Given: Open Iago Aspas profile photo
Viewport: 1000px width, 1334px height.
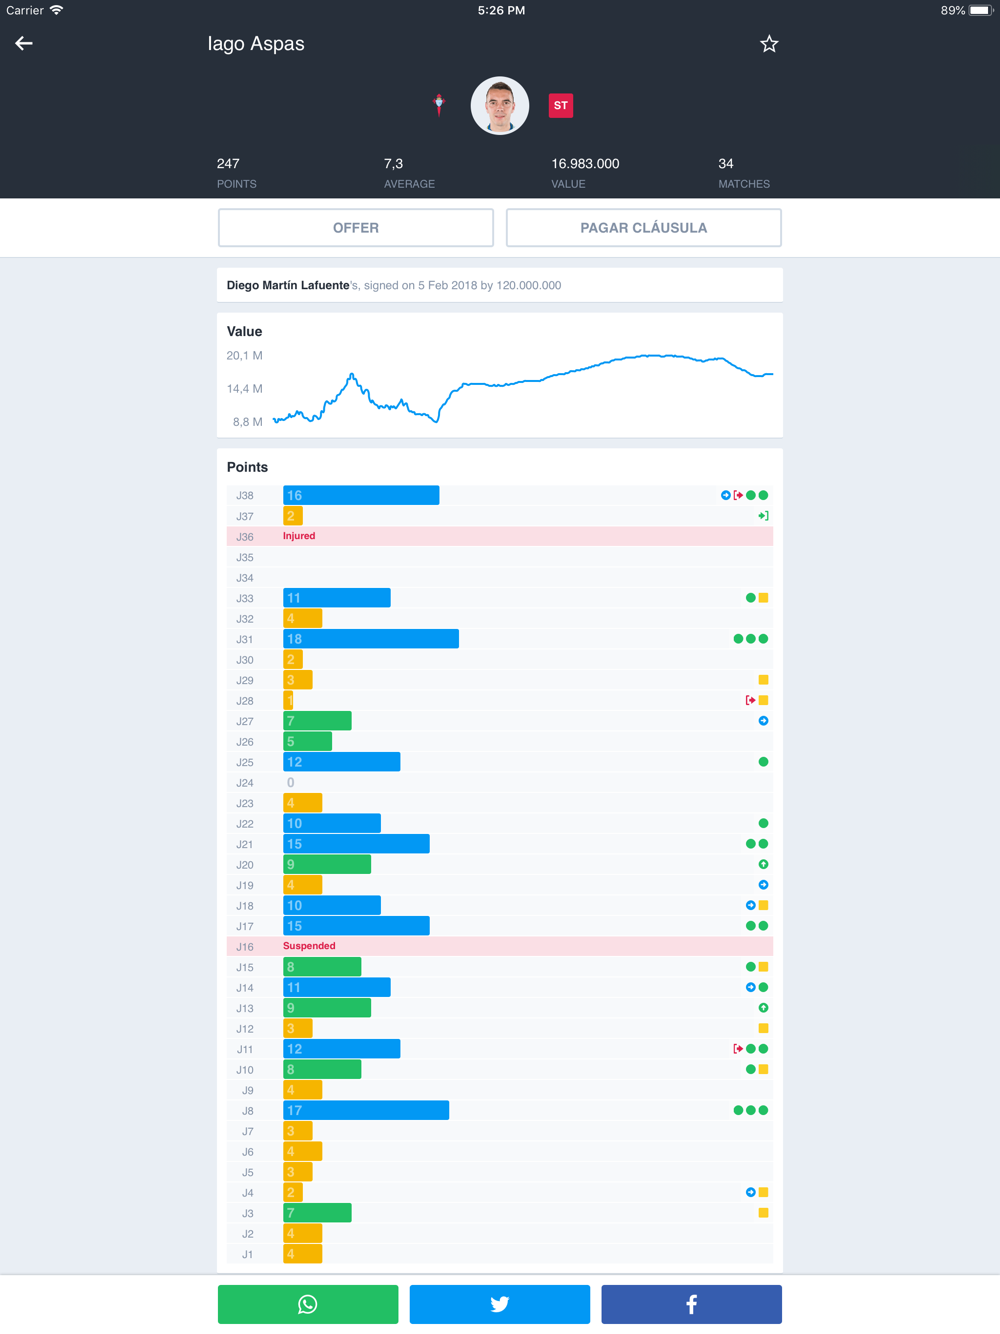Looking at the screenshot, I should coord(500,105).
